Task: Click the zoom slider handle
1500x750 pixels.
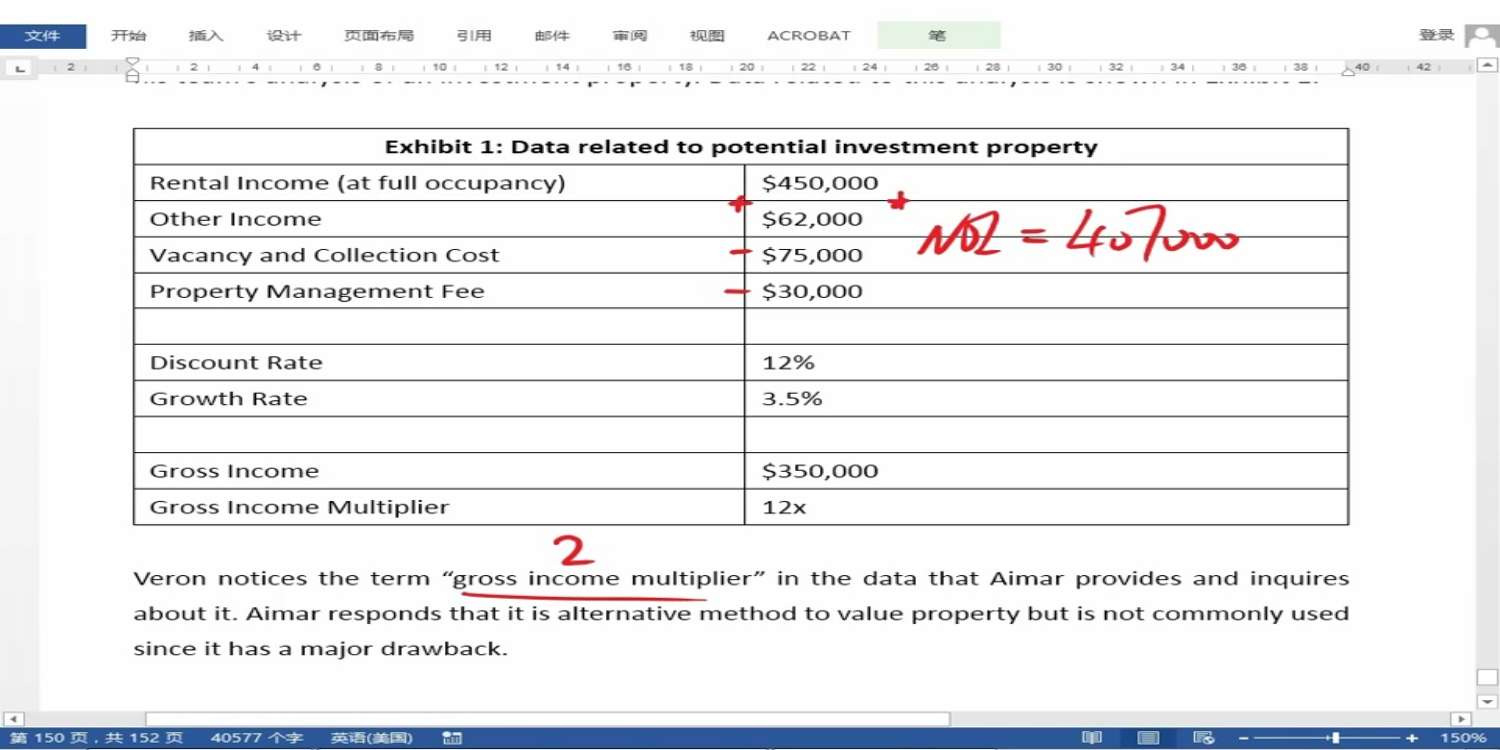Action: [1335, 738]
